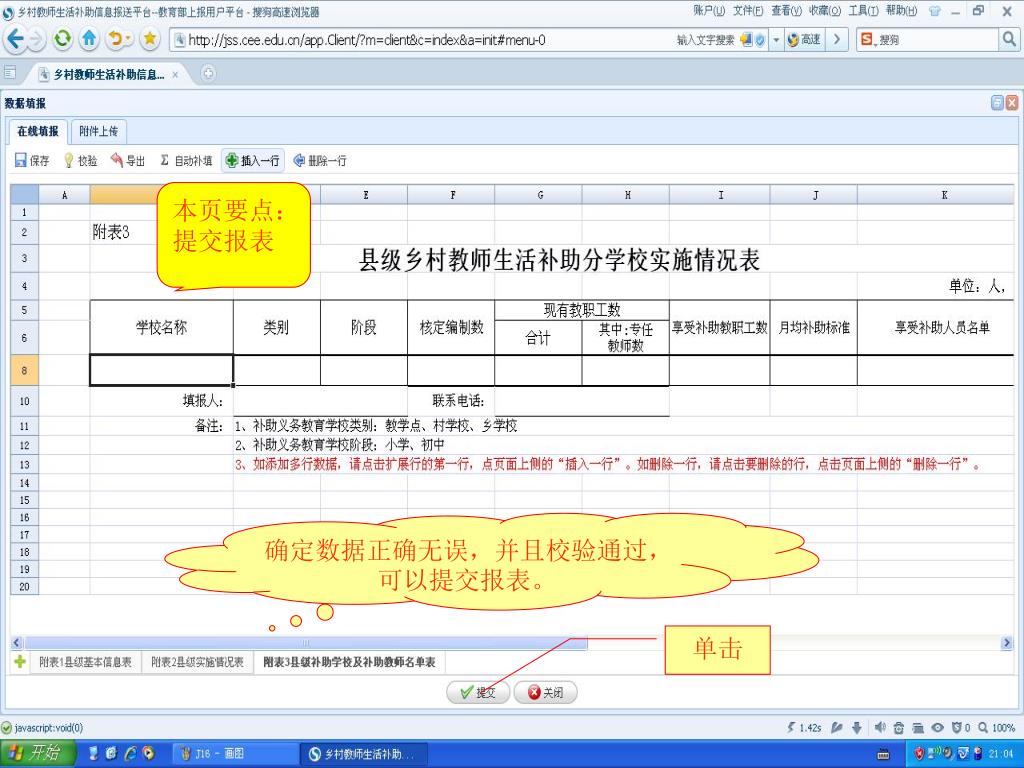Click 删除一行 delete row button
Screen dimensions: 1024x768
coord(320,160)
